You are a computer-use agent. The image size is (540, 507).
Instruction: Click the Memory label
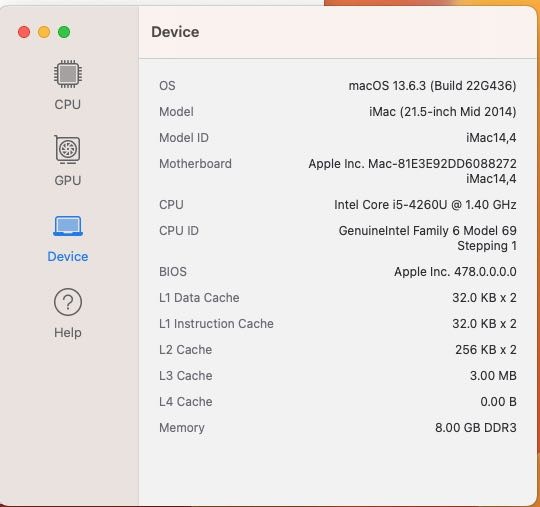click(x=181, y=428)
